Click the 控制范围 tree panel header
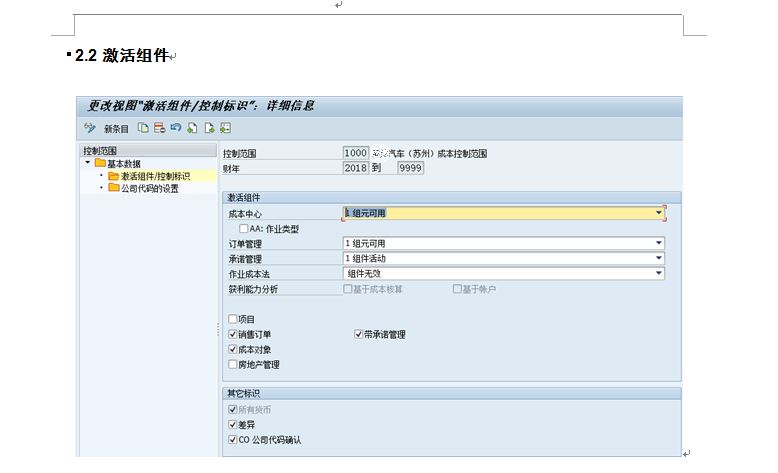This screenshot has height=473, width=778. 148,150
